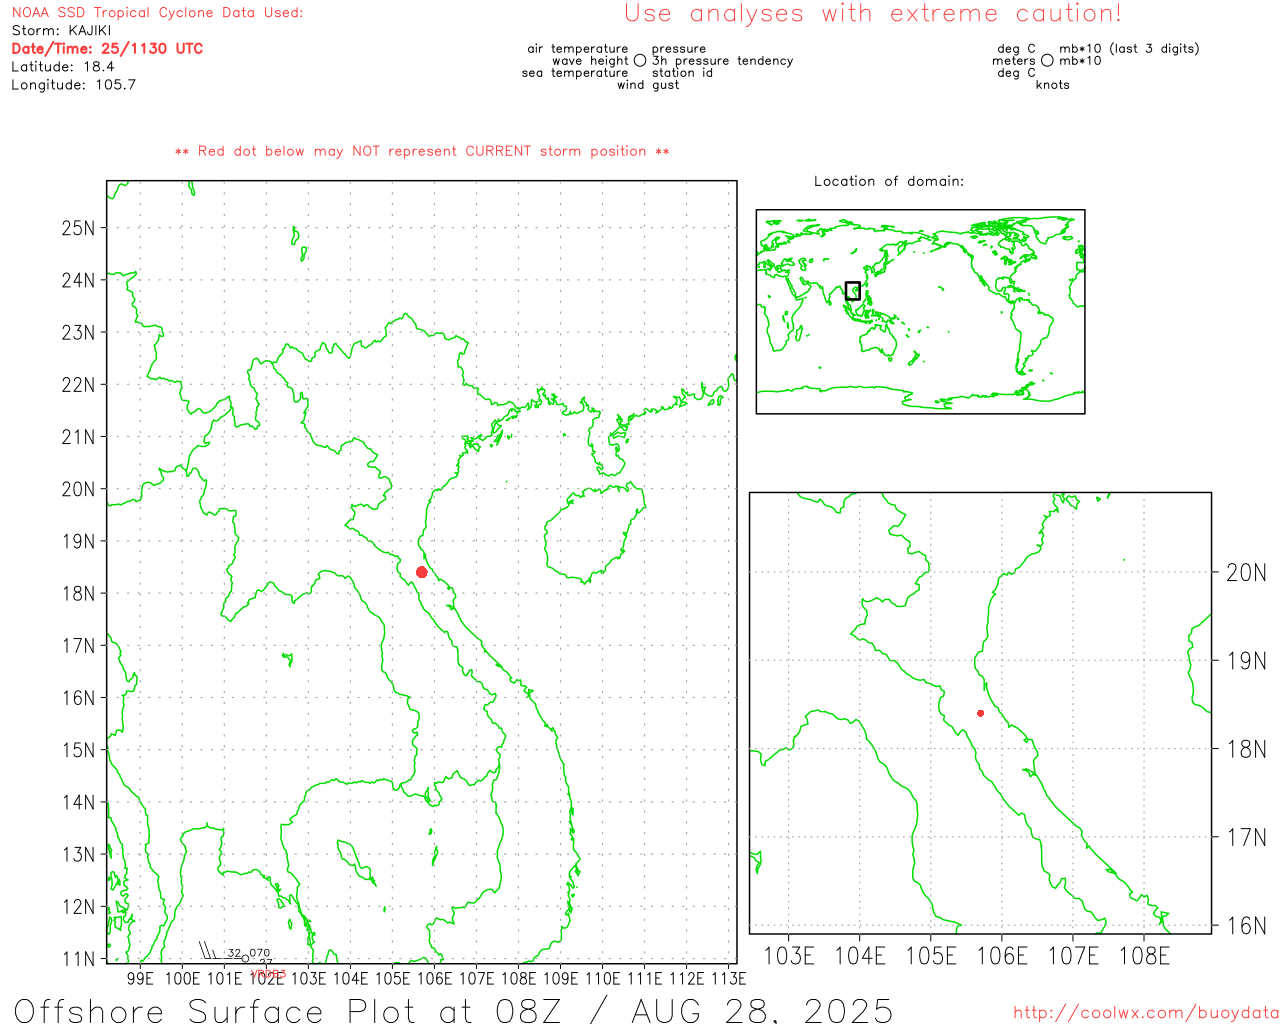Screen dimensions: 1280x1024
Task: Click the red storm dot on main map
Action: coord(422,572)
